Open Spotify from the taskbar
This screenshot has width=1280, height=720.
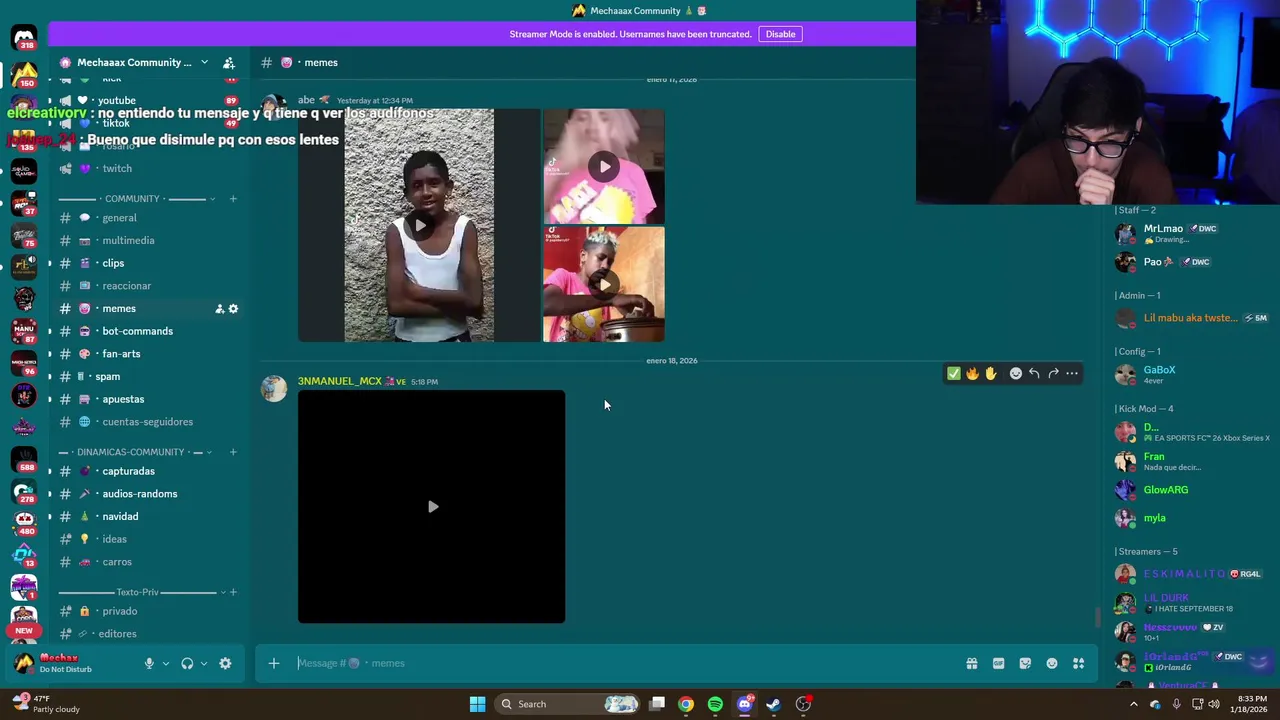coord(715,704)
